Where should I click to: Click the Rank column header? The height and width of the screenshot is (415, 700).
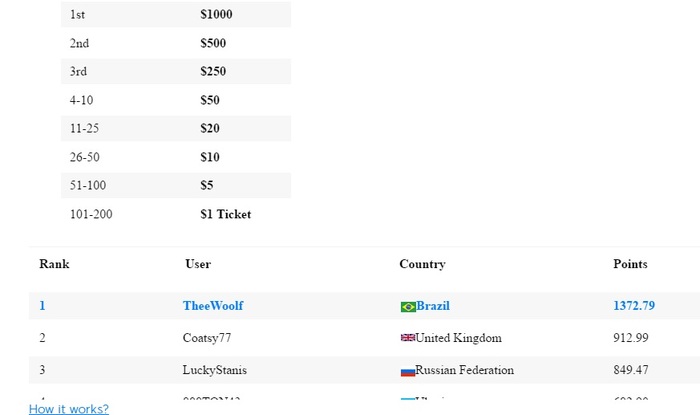[x=54, y=264]
